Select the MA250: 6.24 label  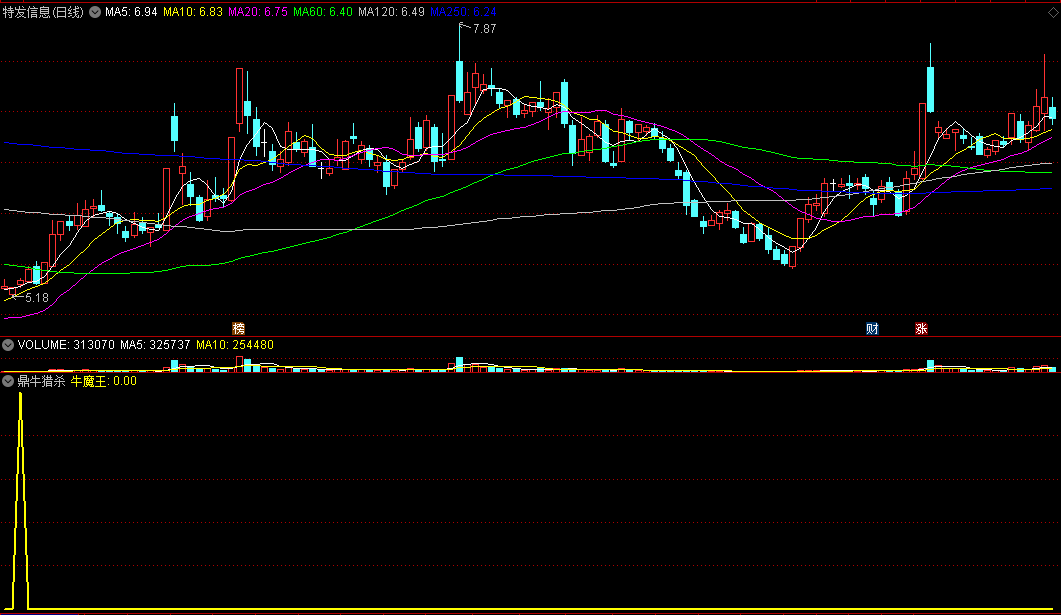click(x=464, y=12)
